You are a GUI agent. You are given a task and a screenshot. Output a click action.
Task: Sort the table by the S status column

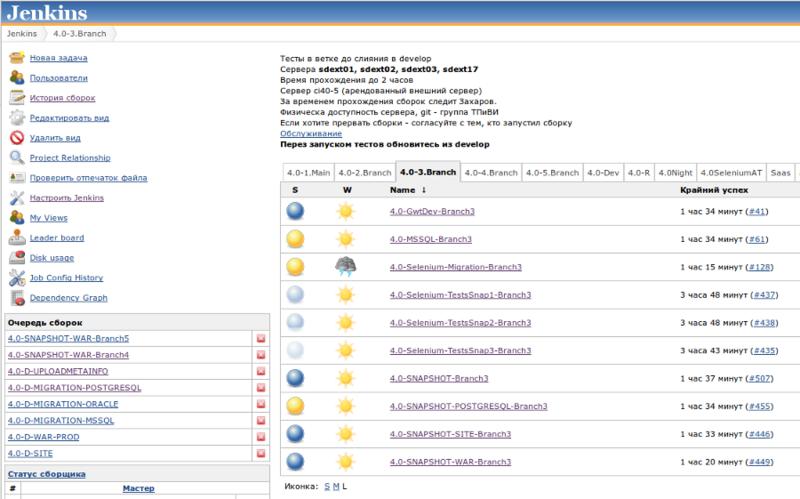point(295,190)
